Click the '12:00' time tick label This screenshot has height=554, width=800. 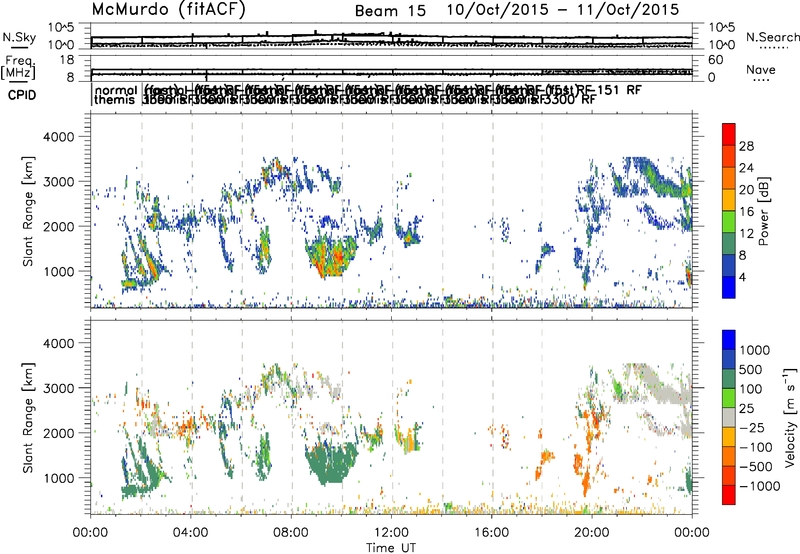[x=391, y=533]
